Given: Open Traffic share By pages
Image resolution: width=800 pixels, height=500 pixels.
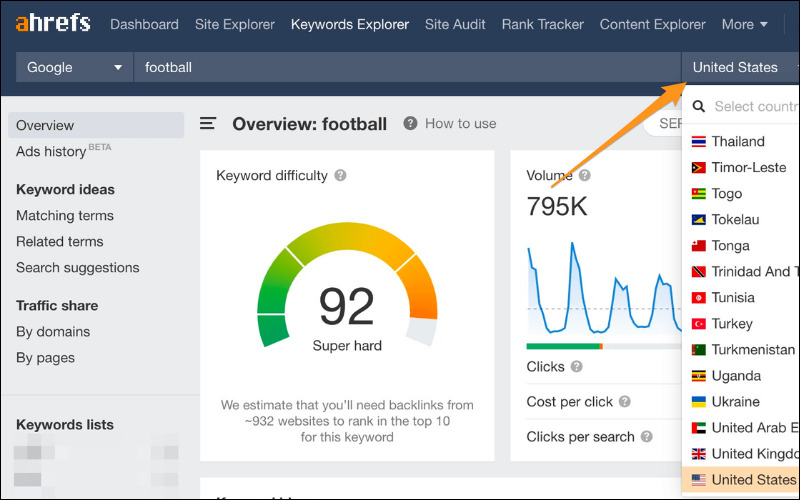Looking at the screenshot, I should point(45,358).
